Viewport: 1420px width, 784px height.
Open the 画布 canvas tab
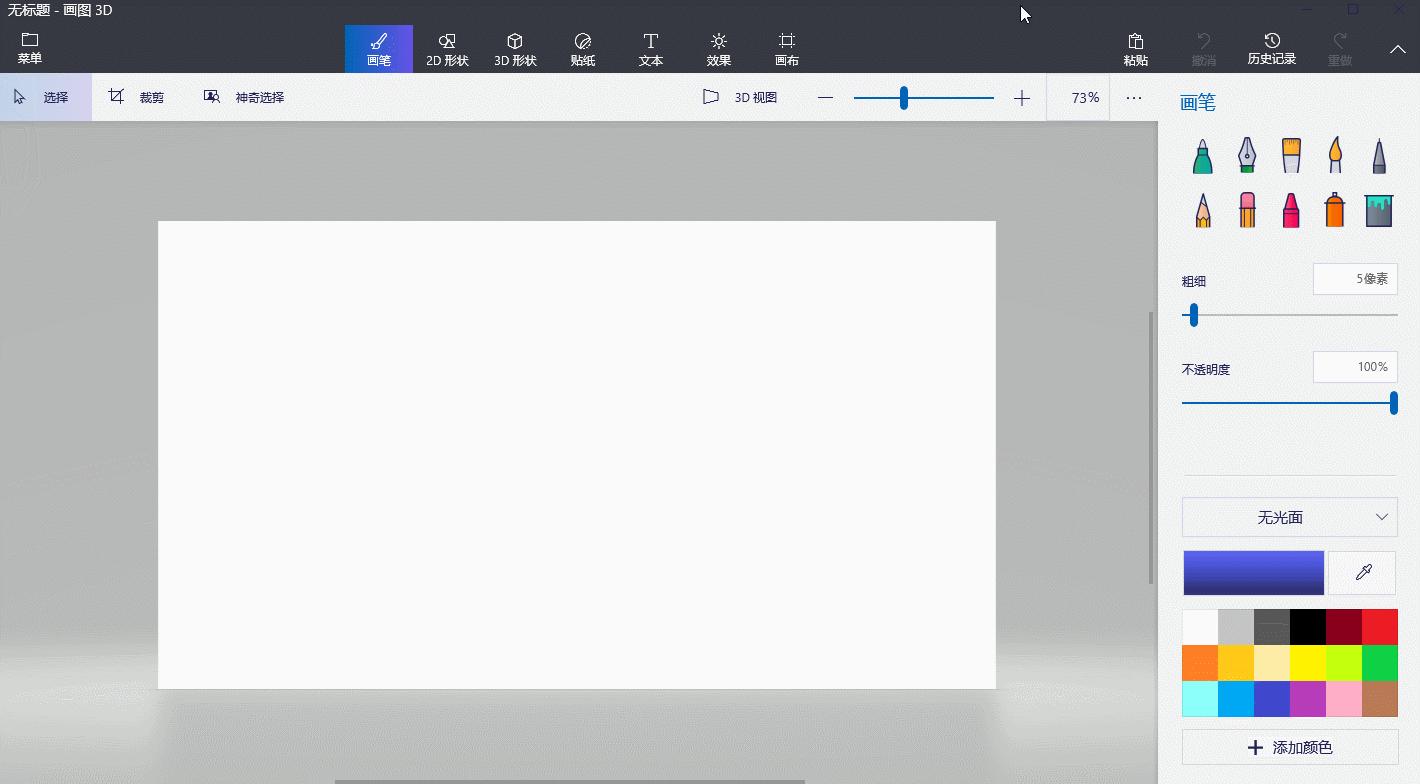click(787, 49)
